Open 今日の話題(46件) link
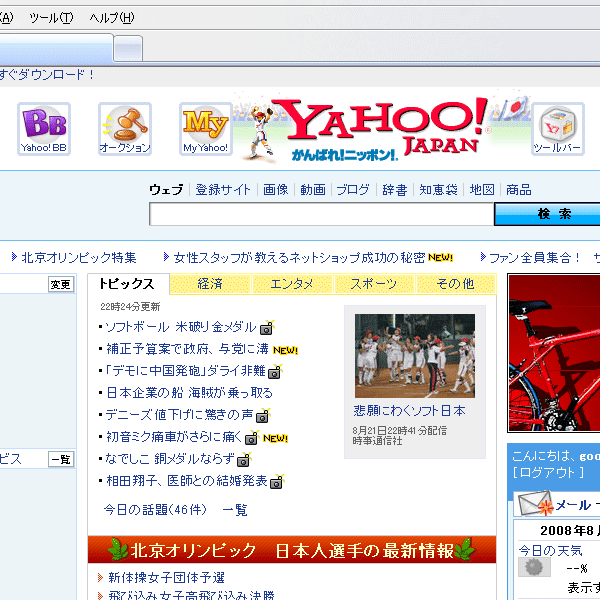Screen dimensions: 600x600 point(155,510)
